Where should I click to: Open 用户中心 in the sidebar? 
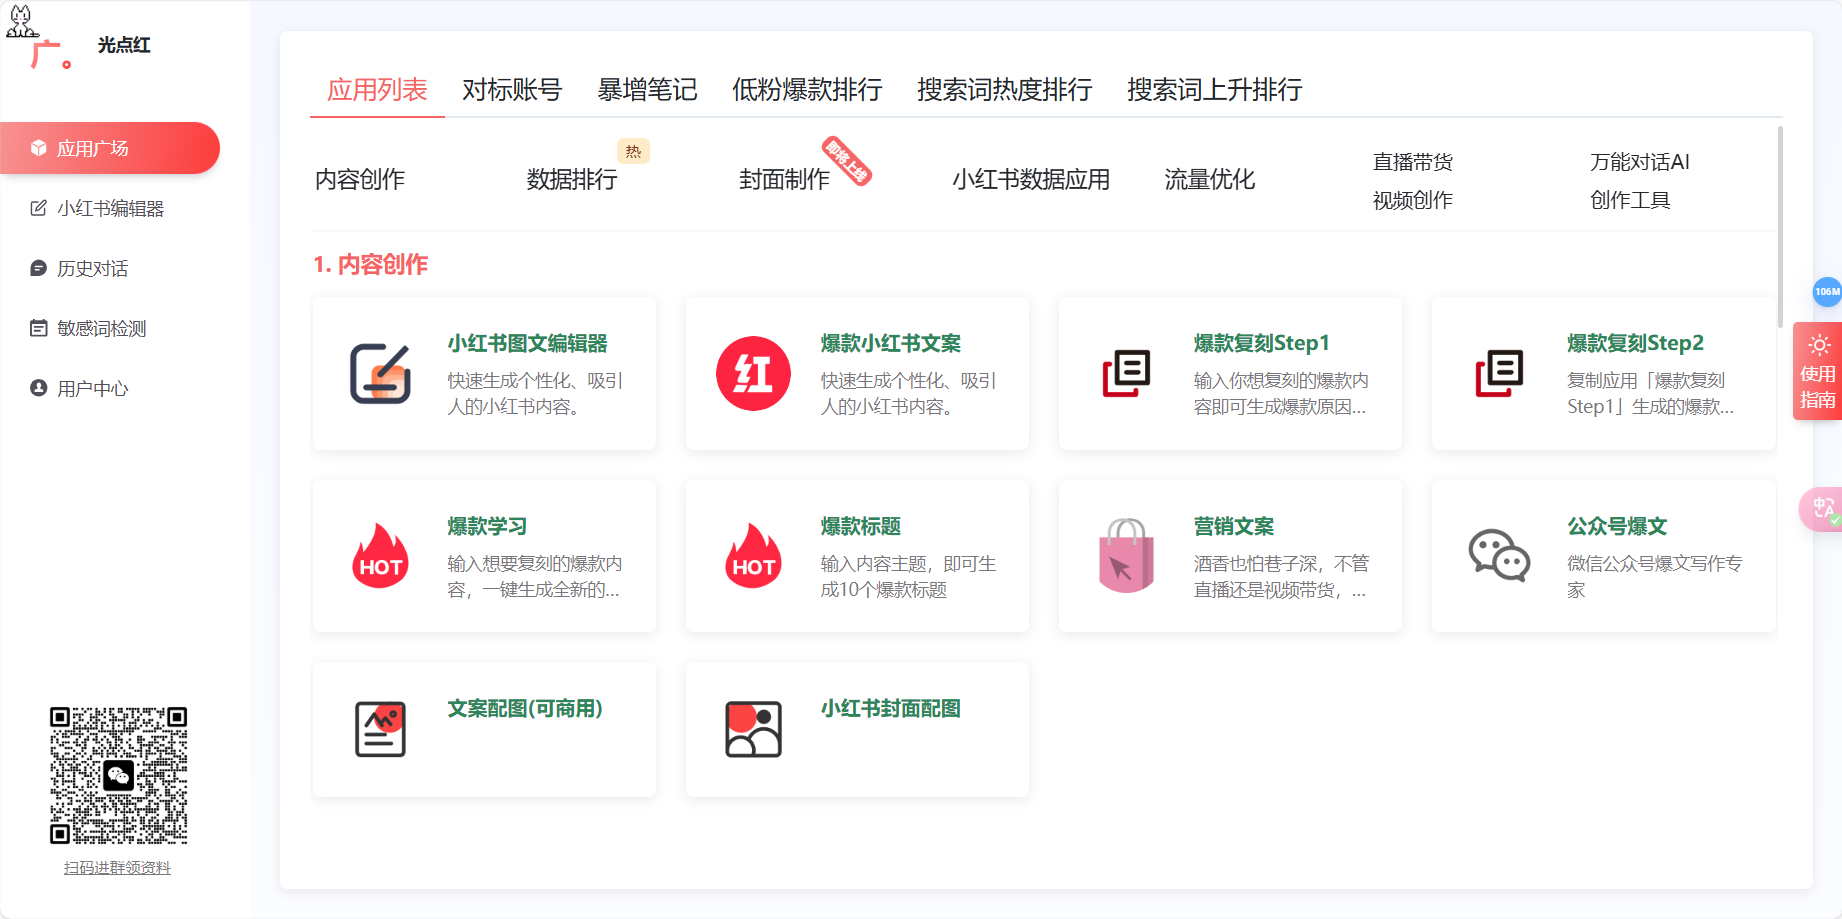click(x=93, y=388)
